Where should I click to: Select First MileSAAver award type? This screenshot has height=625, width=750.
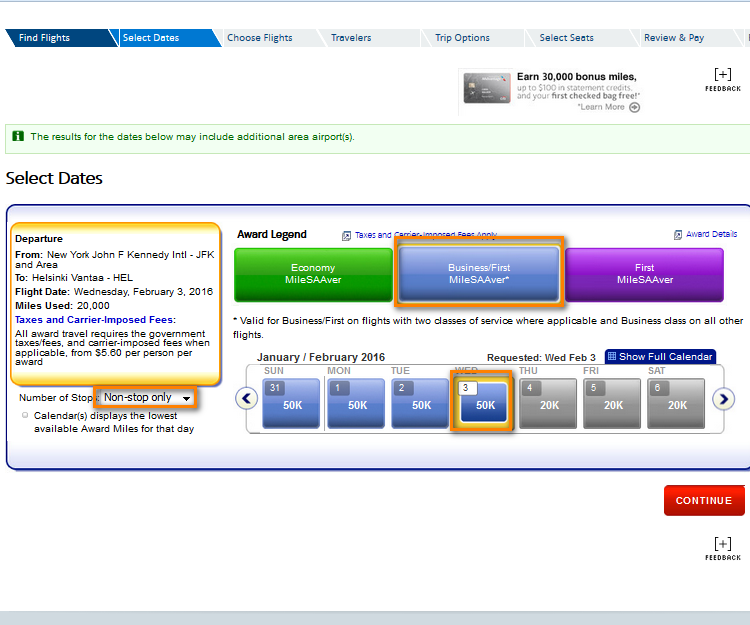coord(644,275)
